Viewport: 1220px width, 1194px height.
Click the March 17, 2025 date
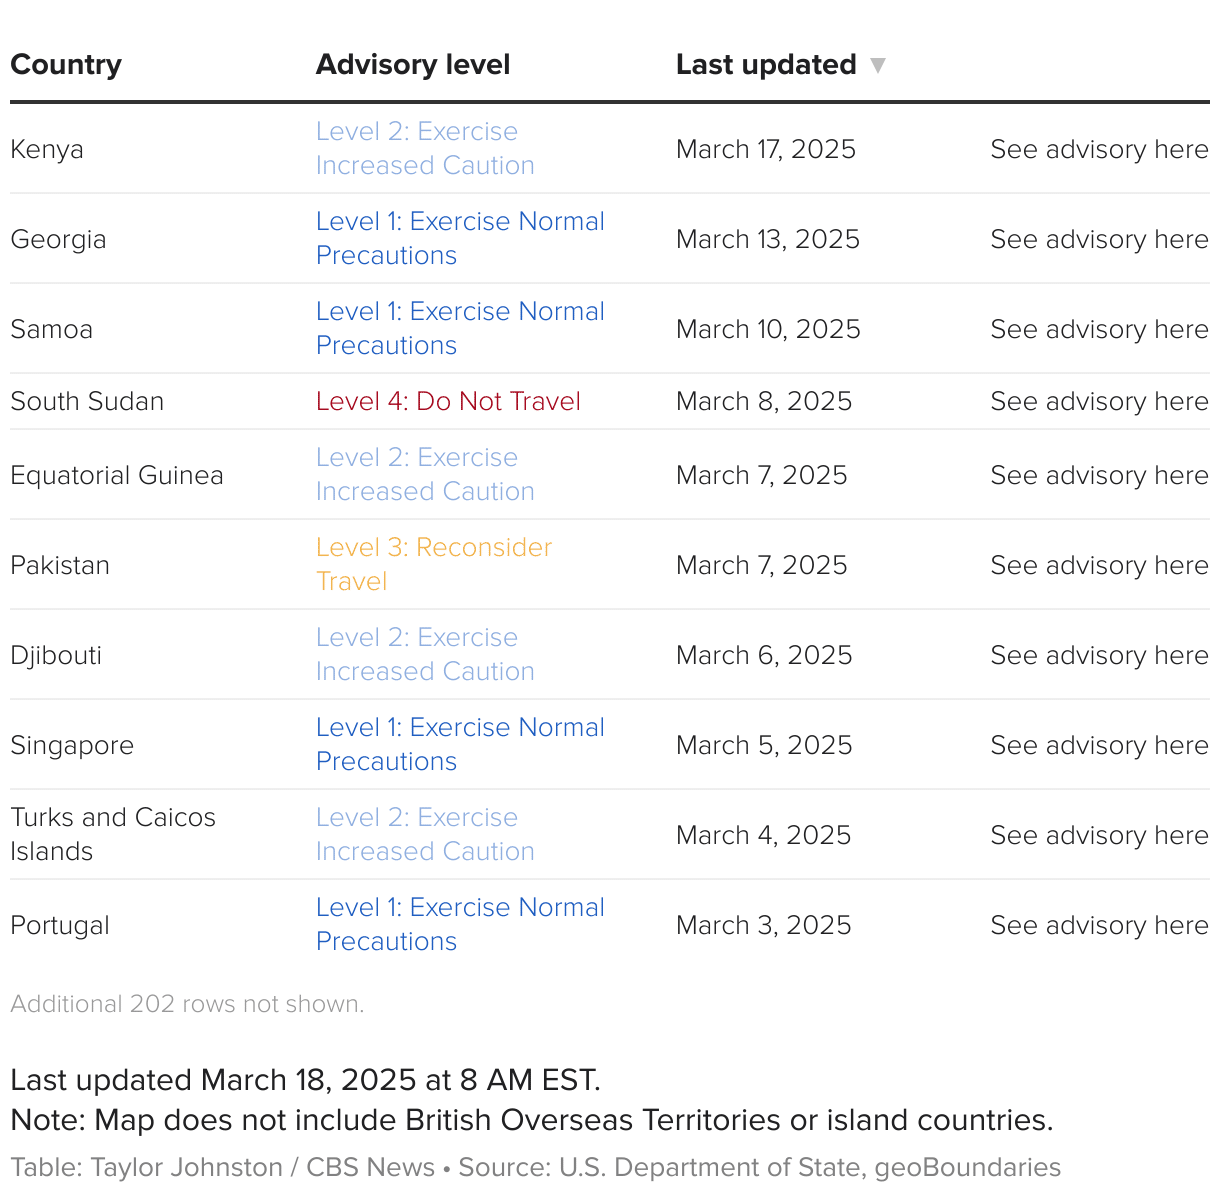click(766, 149)
